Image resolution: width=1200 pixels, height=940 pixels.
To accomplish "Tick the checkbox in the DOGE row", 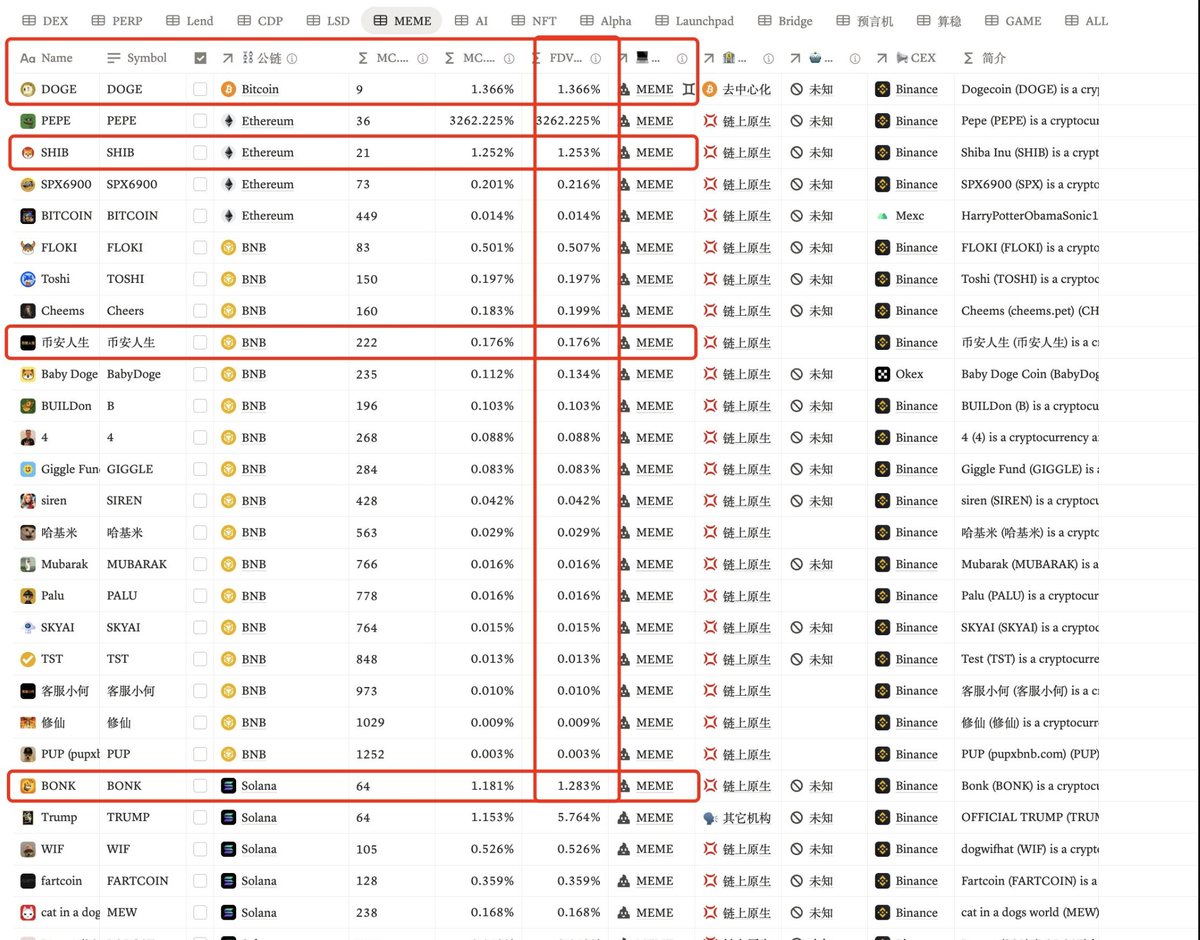I will pos(200,89).
